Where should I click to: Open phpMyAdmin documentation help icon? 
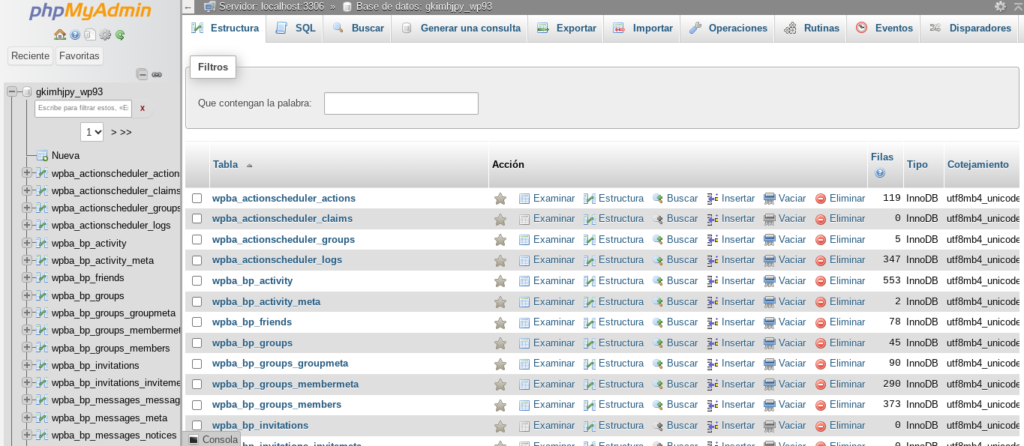75,35
